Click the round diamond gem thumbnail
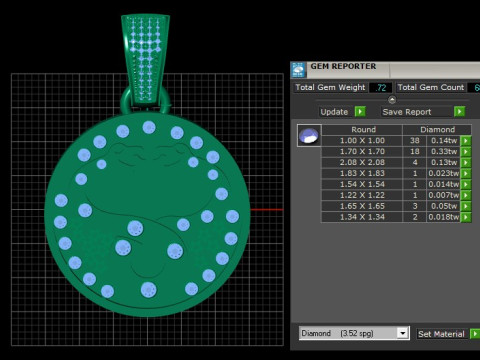The width and height of the screenshot is (480, 360). coord(309,136)
